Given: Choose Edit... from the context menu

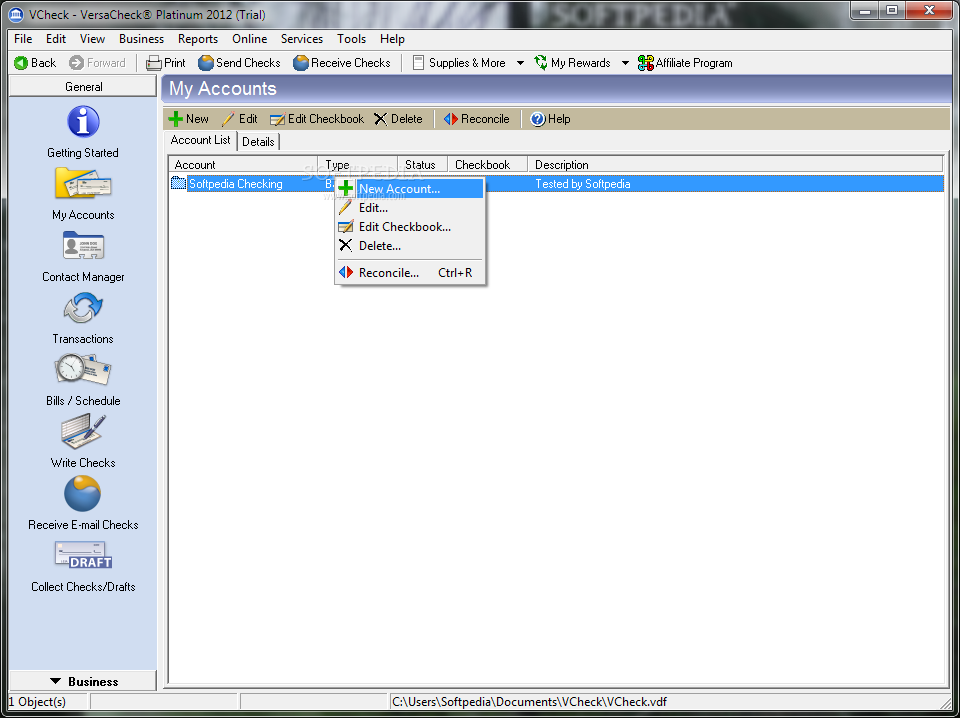Looking at the screenshot, I should [410, 208].
